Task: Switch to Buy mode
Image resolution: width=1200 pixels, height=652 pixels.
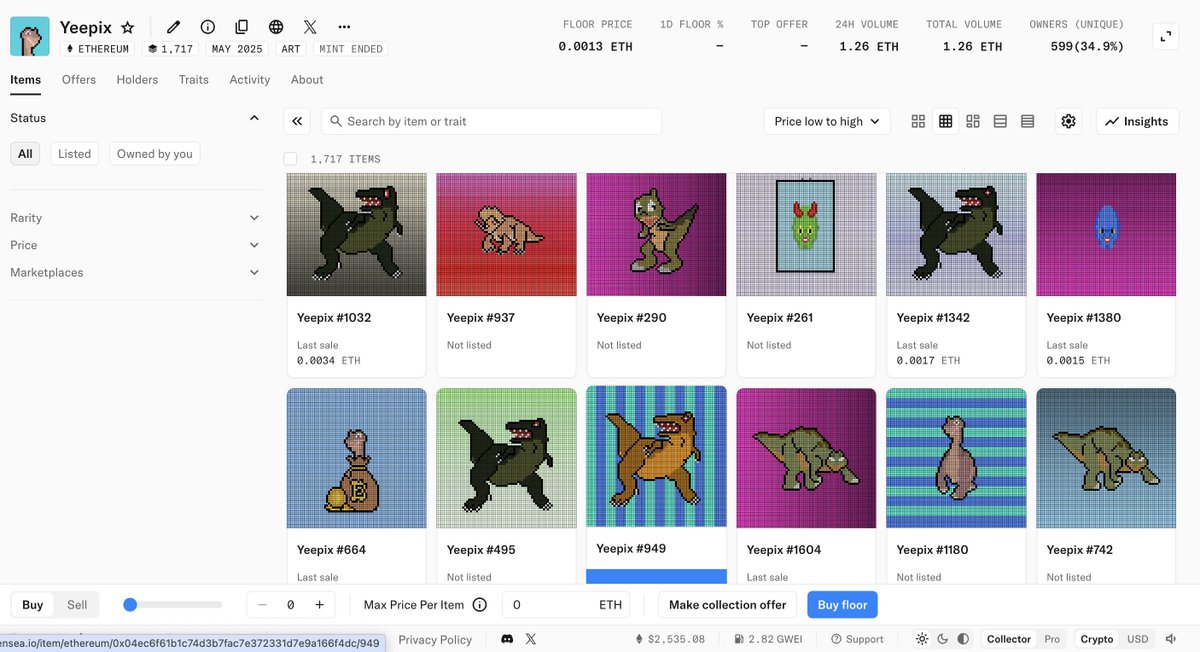Action: (x=33, y=605)
